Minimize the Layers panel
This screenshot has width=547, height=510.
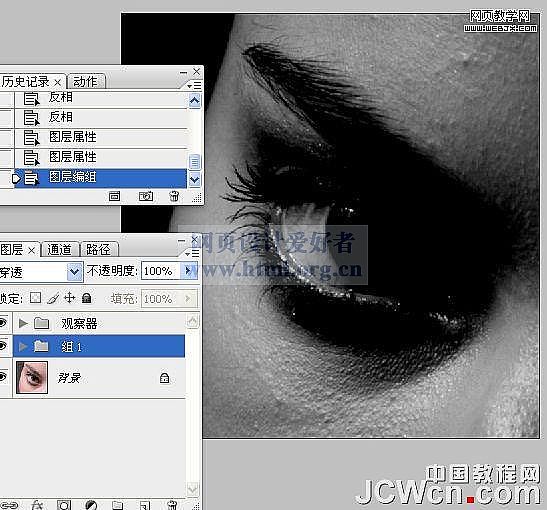(x=181, y=240)
